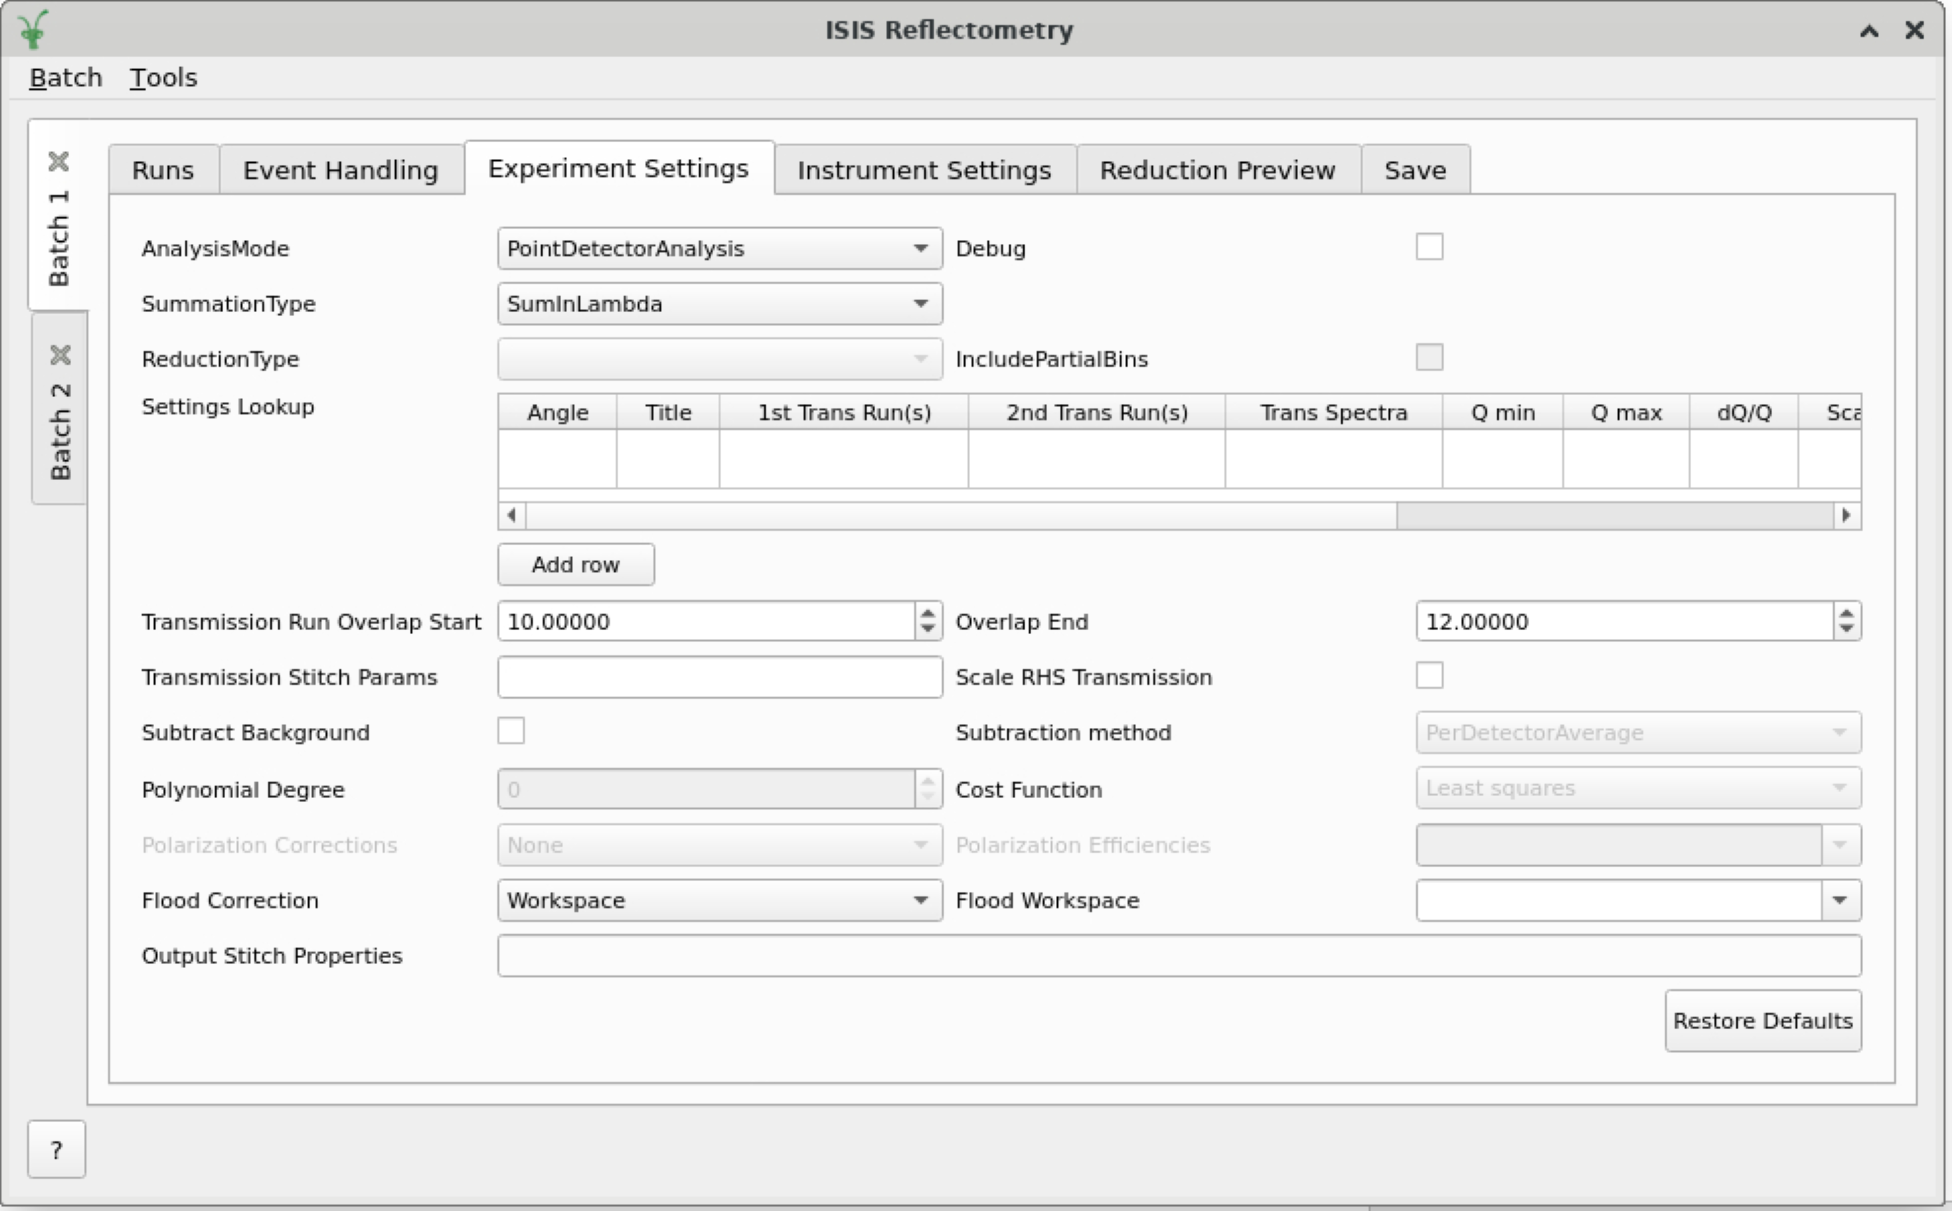Image resolution: width=1952 pixels, height=1211 pixels.
Task: Open the Tools menu
Action: click(163, 78)
